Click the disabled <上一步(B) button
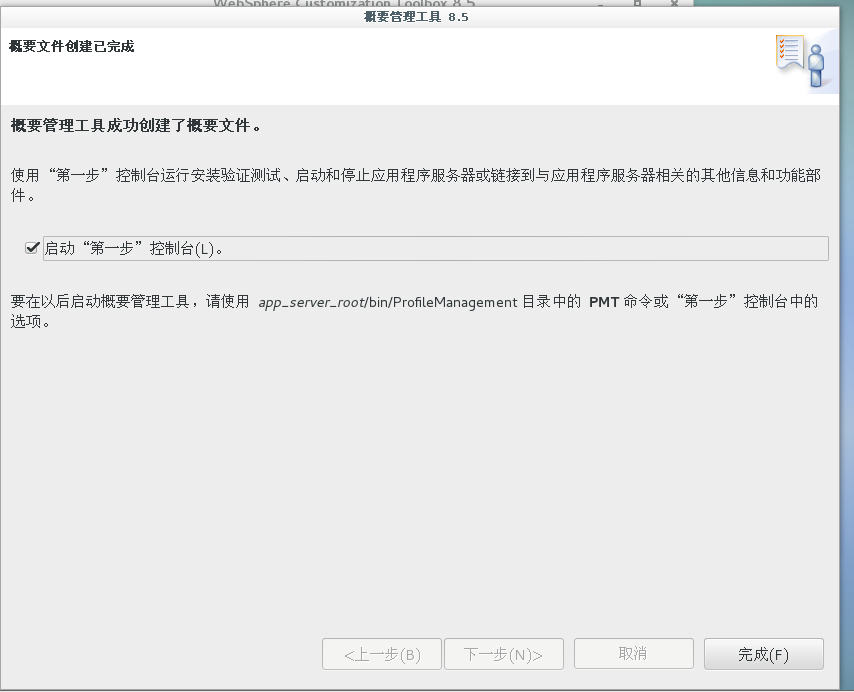 pos(381,653)
